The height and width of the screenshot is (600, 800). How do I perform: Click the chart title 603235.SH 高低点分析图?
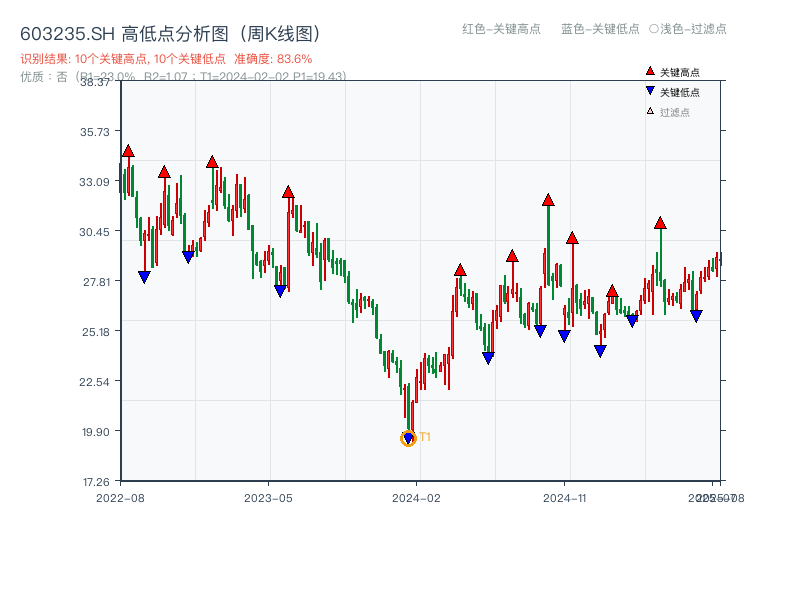pyautogui.click(x=171, y=34)
